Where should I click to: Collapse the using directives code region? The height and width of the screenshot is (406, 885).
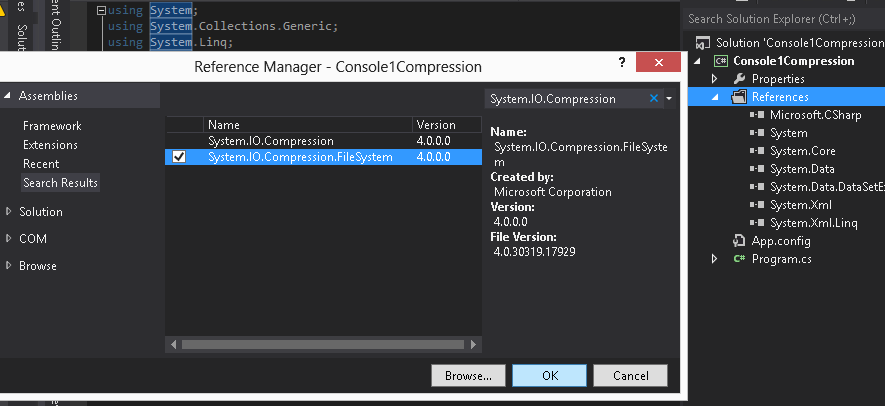(x=101, y=10)
